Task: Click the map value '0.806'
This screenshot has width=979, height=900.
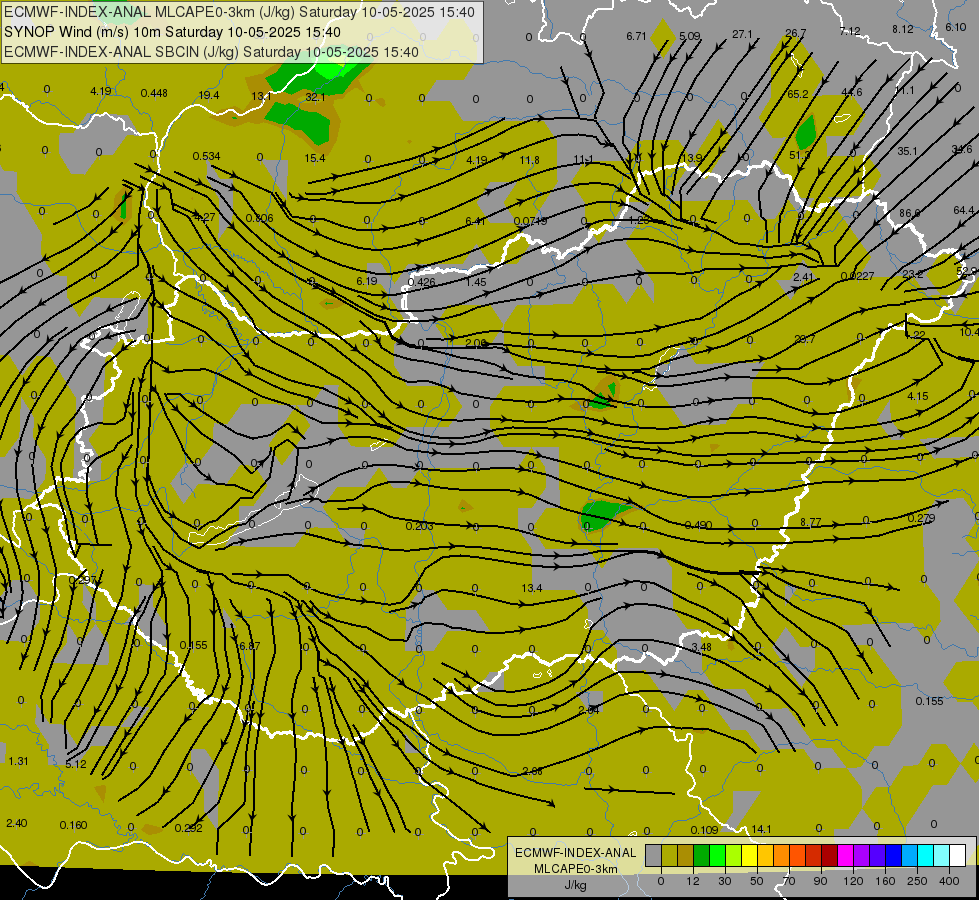Action: (259, 218)
